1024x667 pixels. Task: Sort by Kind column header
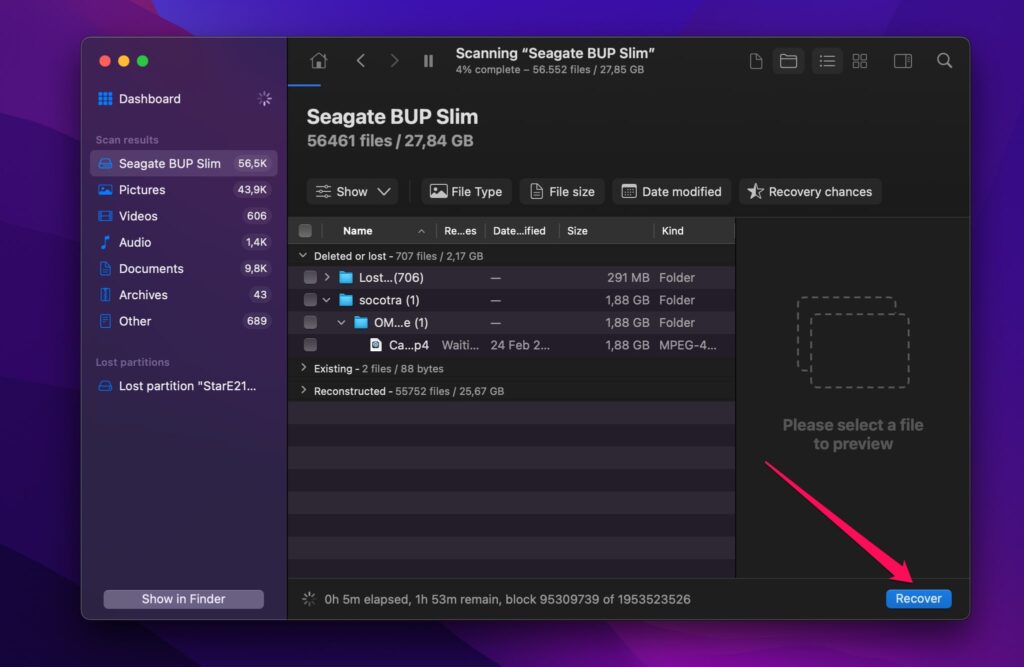tap(694, 231)
